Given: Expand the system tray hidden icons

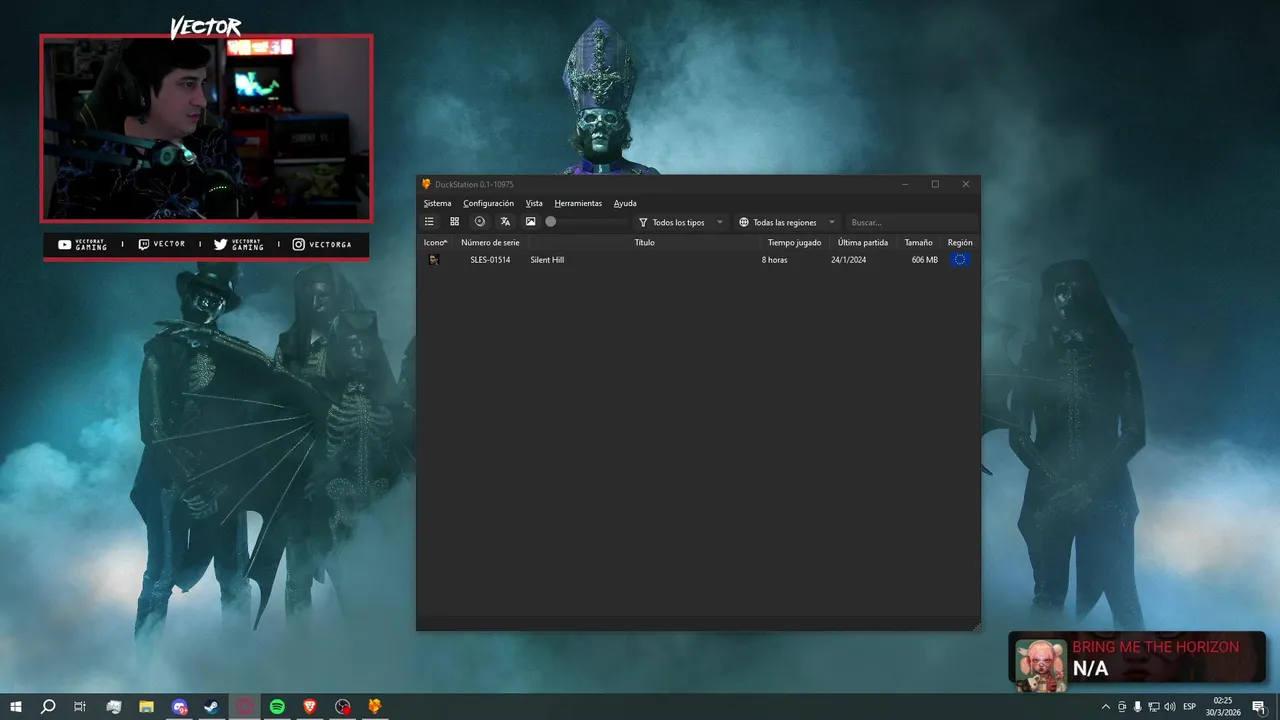Looking at the screenshot, I should point(1105,707).
